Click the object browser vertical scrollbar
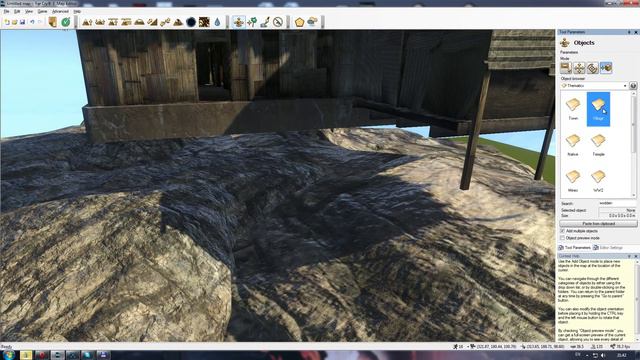Screen dimensions: 640x360 click(634, 144)
